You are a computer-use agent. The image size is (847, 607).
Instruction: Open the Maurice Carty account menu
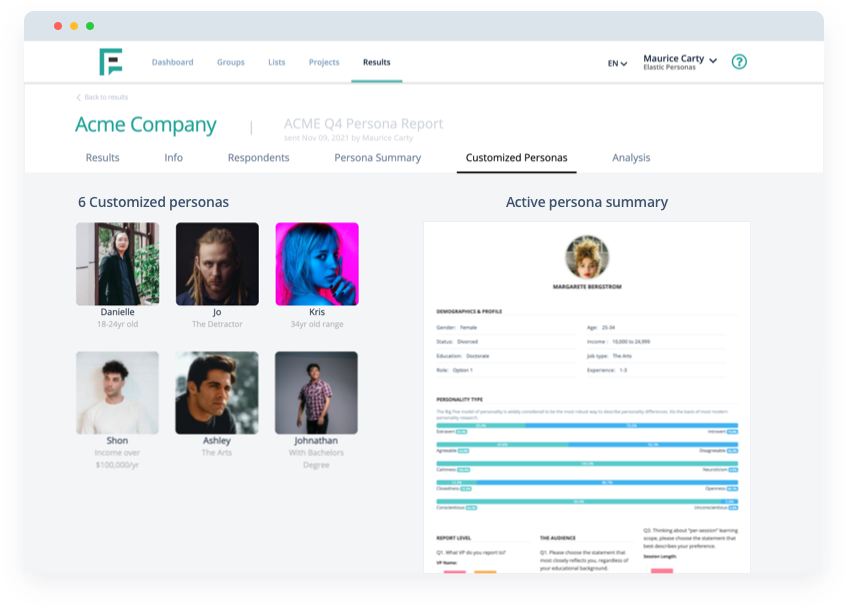[x=680, y=62]
